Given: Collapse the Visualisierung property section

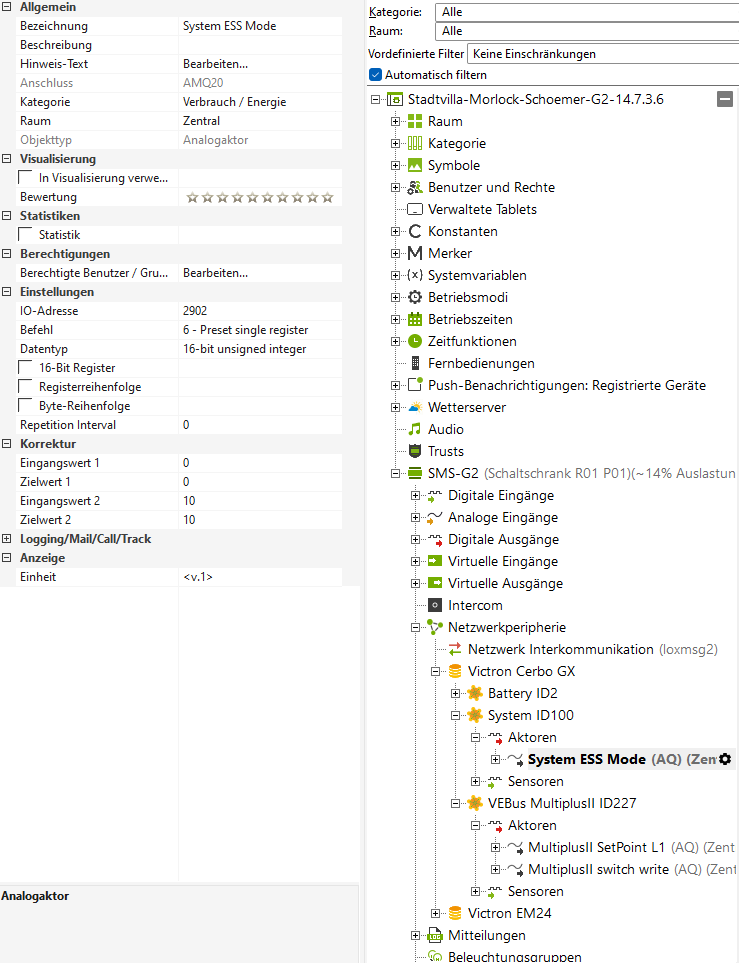Looking at the screenshot, I should 7,158.
